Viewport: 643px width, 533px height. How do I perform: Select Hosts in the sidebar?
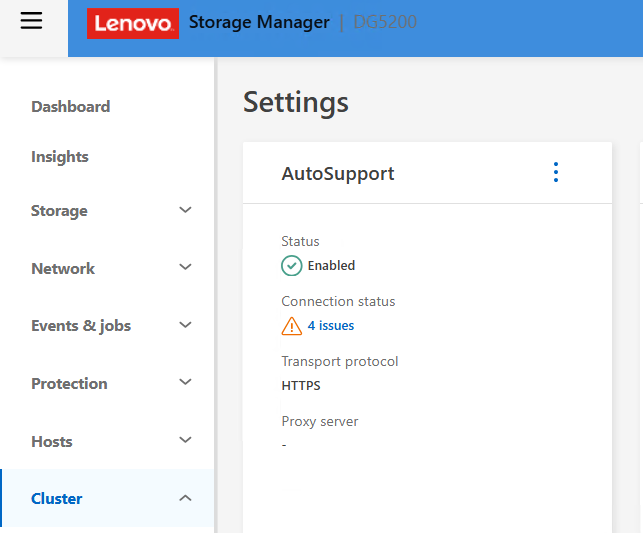pyautogui.click(x=52, y=442)
